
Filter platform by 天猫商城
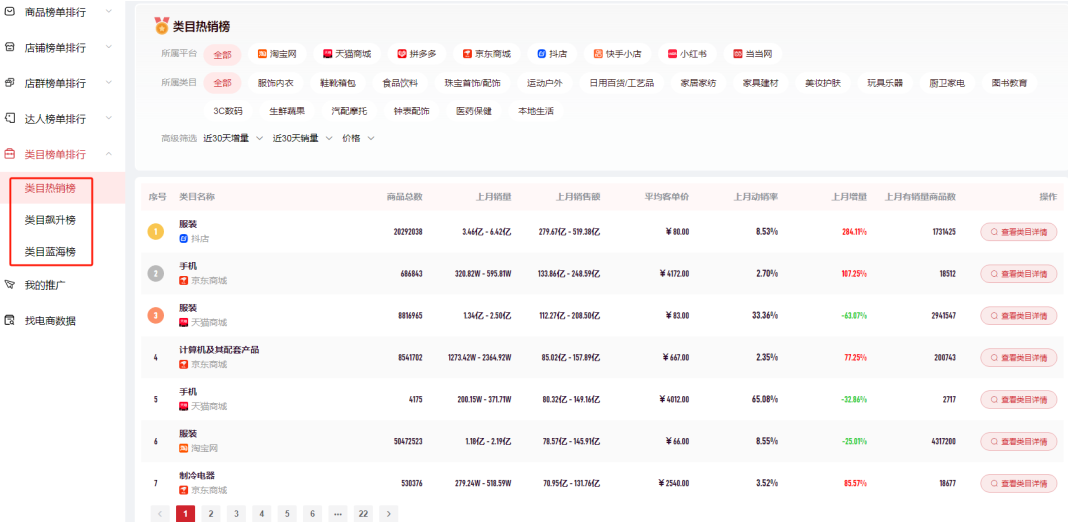[x=347, y=54]
